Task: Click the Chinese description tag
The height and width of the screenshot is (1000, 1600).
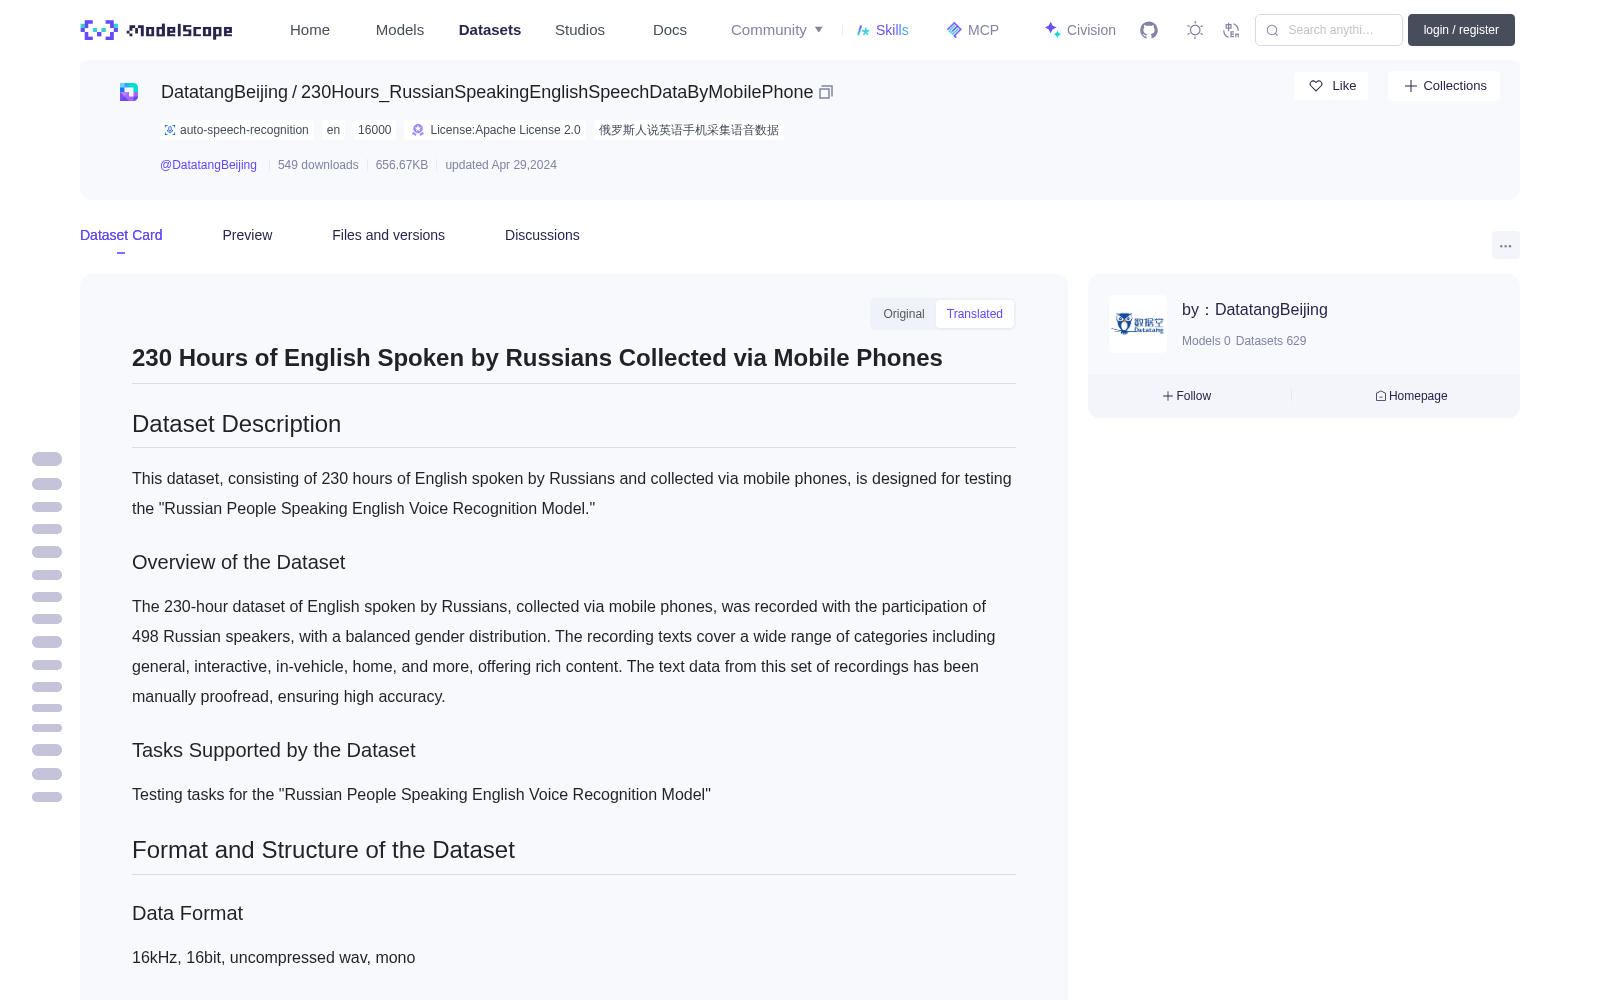Action: [689, 130]
